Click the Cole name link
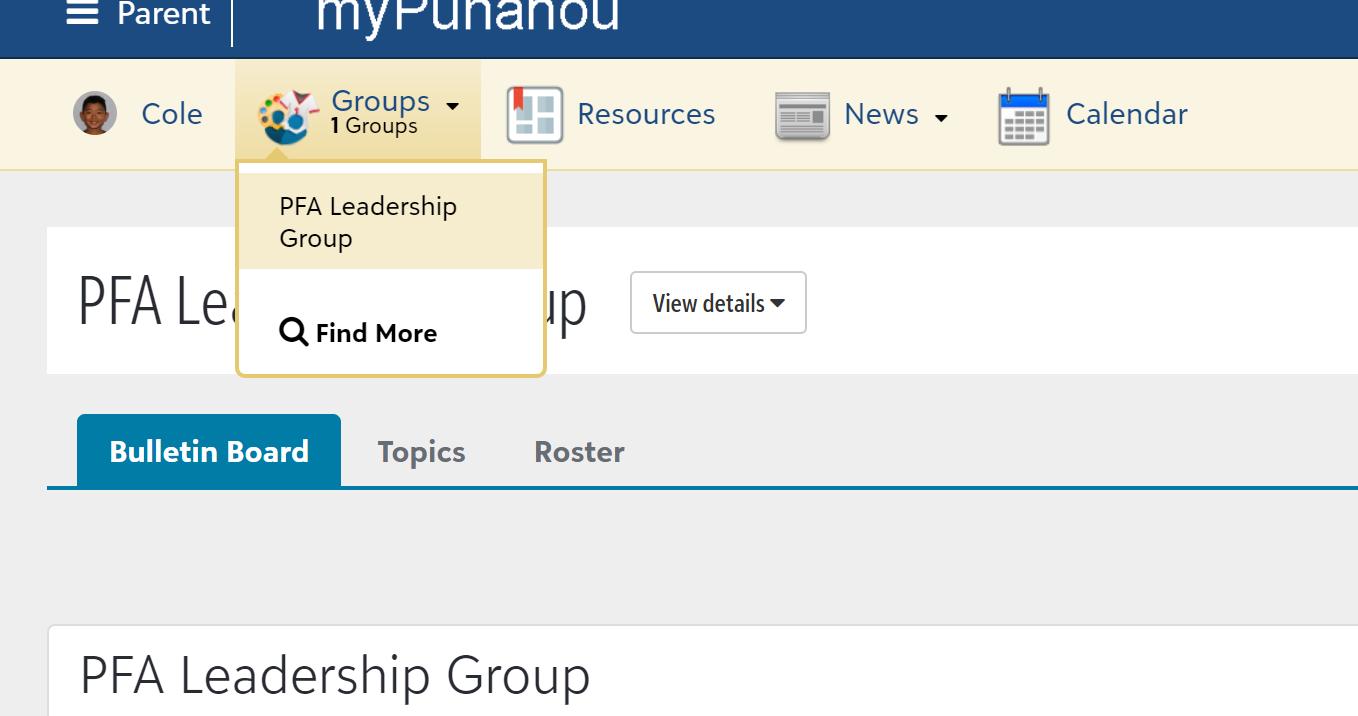This screenshot has width=1358, height=716. (172, 114)
